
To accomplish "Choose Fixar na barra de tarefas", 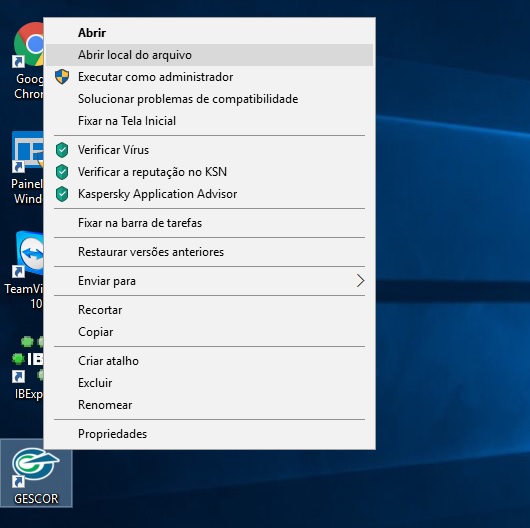I will click(209, 223).
